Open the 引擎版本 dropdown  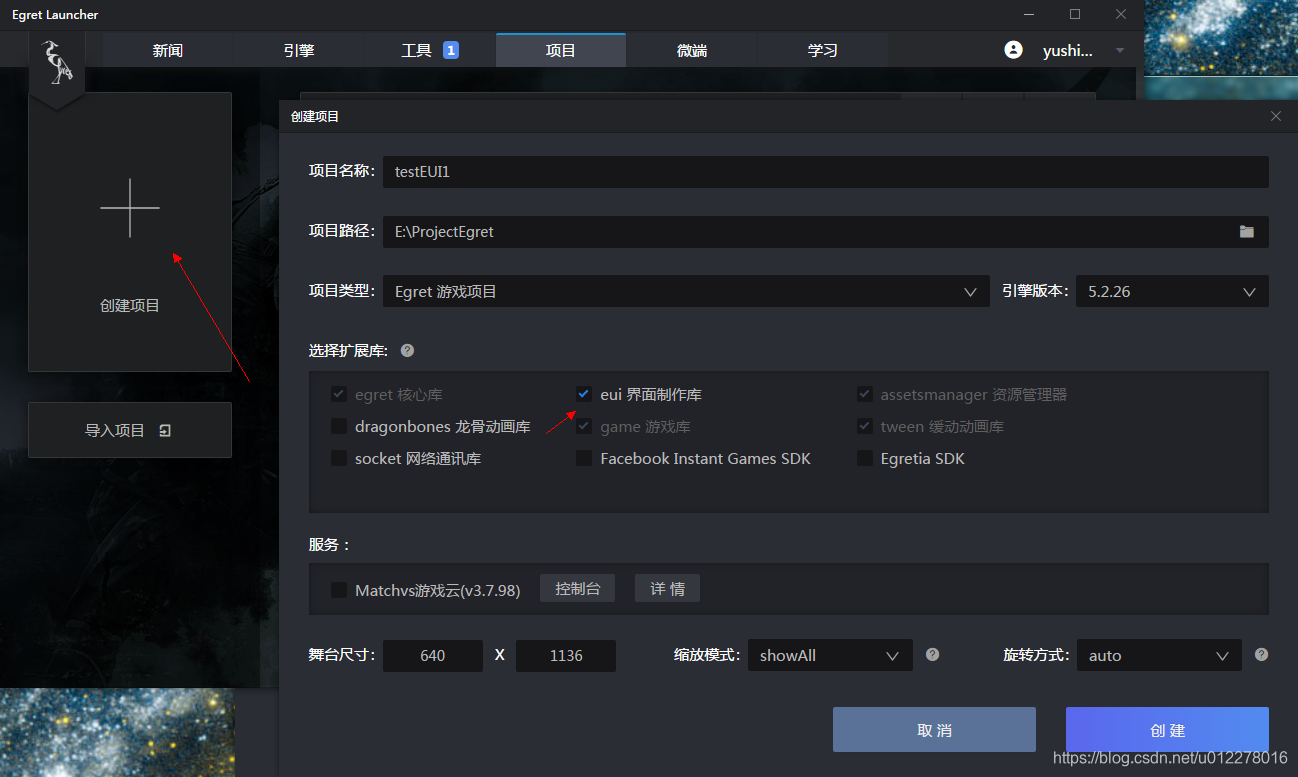(x=1248, y=291)
